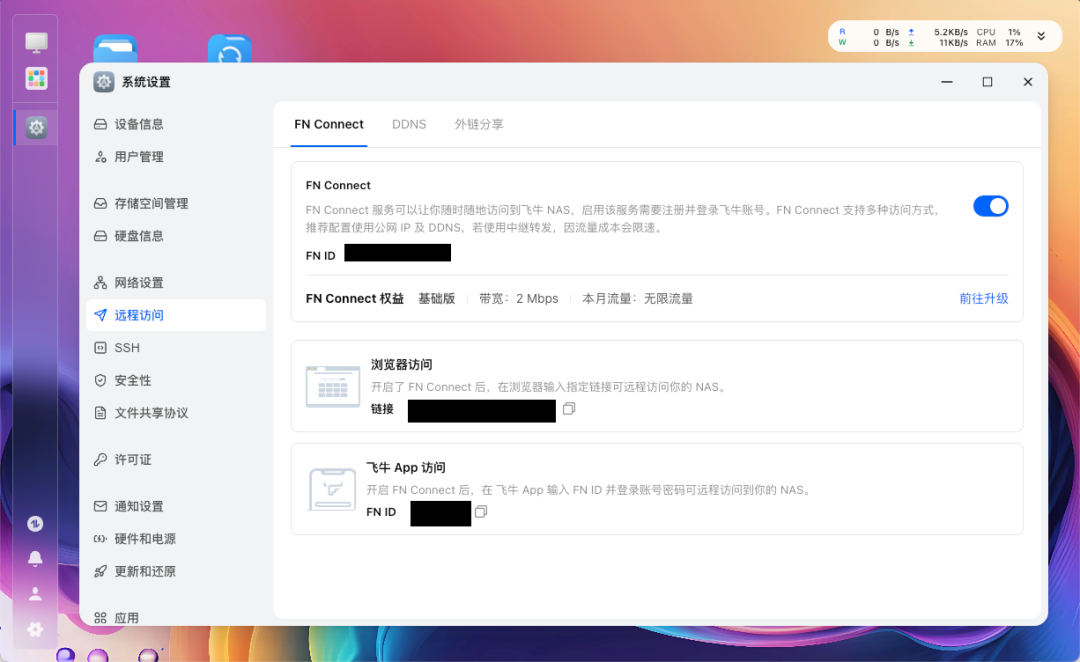Click the user profile icon in the dock

pyautogui.click(x=35, y=593)
